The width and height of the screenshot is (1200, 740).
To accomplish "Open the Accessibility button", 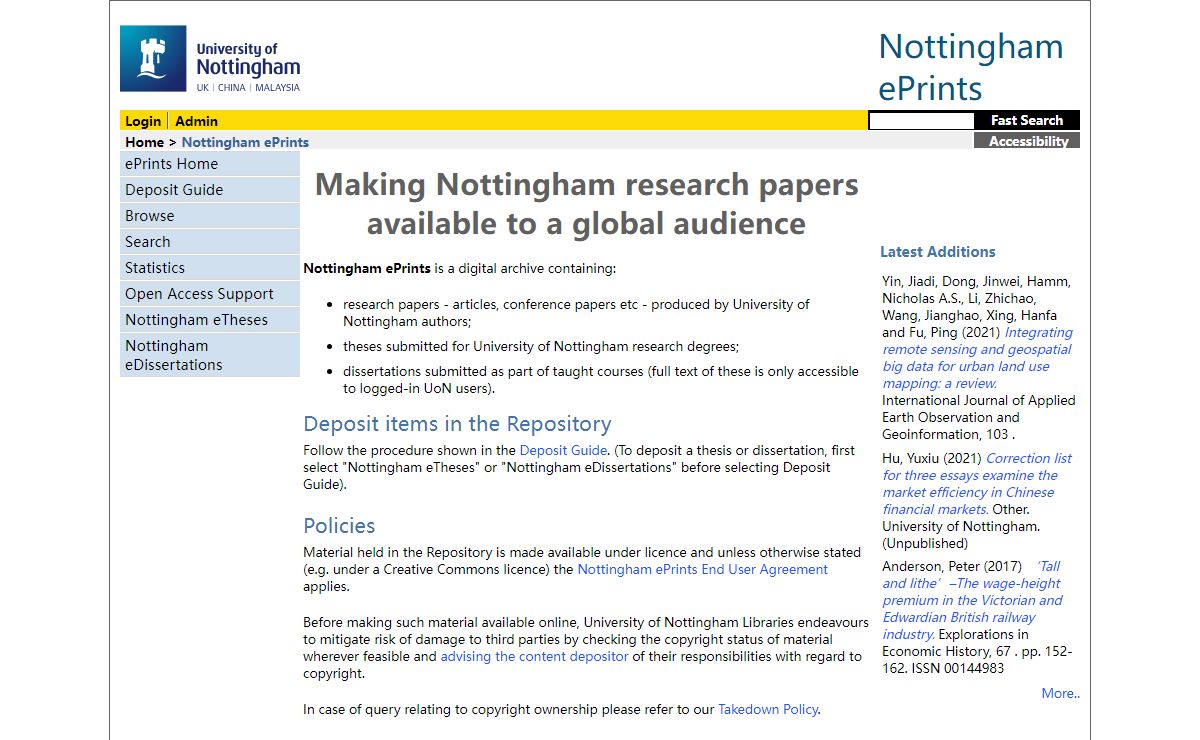I will [1027, 141].
